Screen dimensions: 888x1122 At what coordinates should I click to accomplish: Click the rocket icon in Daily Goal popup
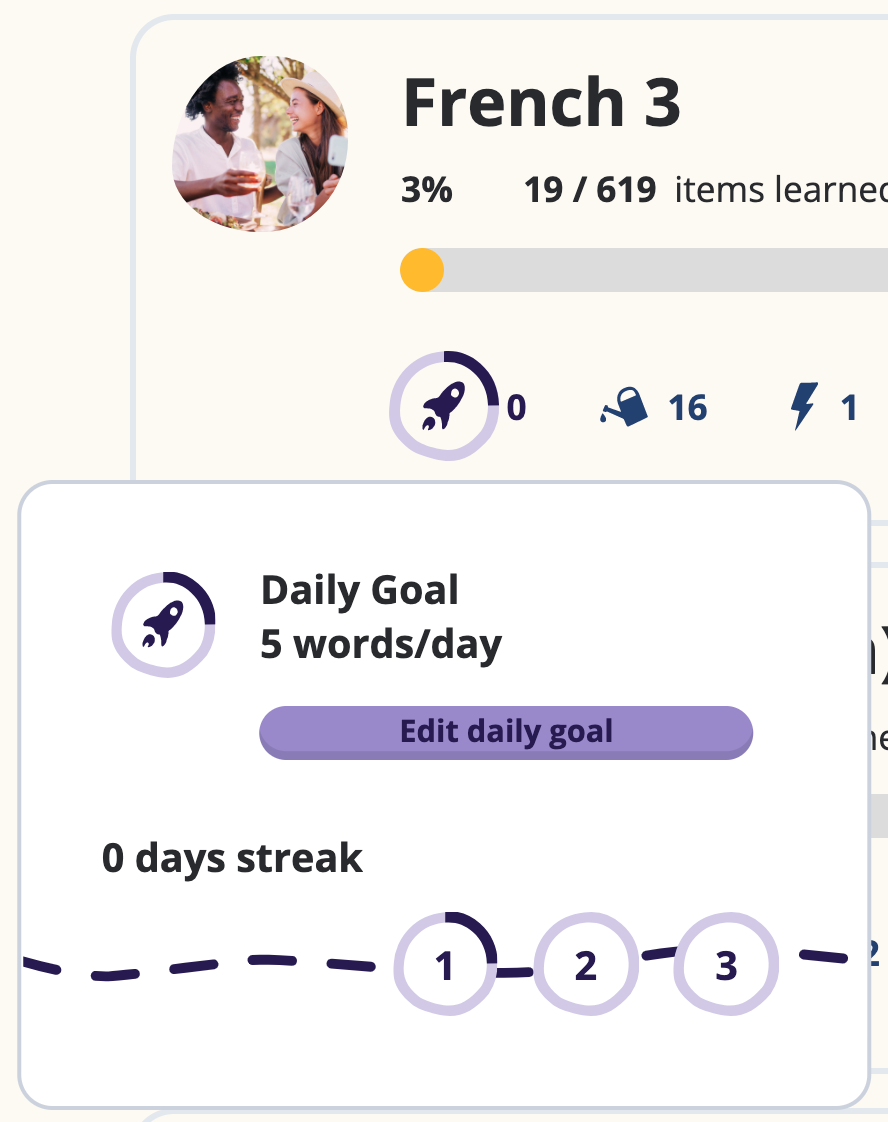163,624
